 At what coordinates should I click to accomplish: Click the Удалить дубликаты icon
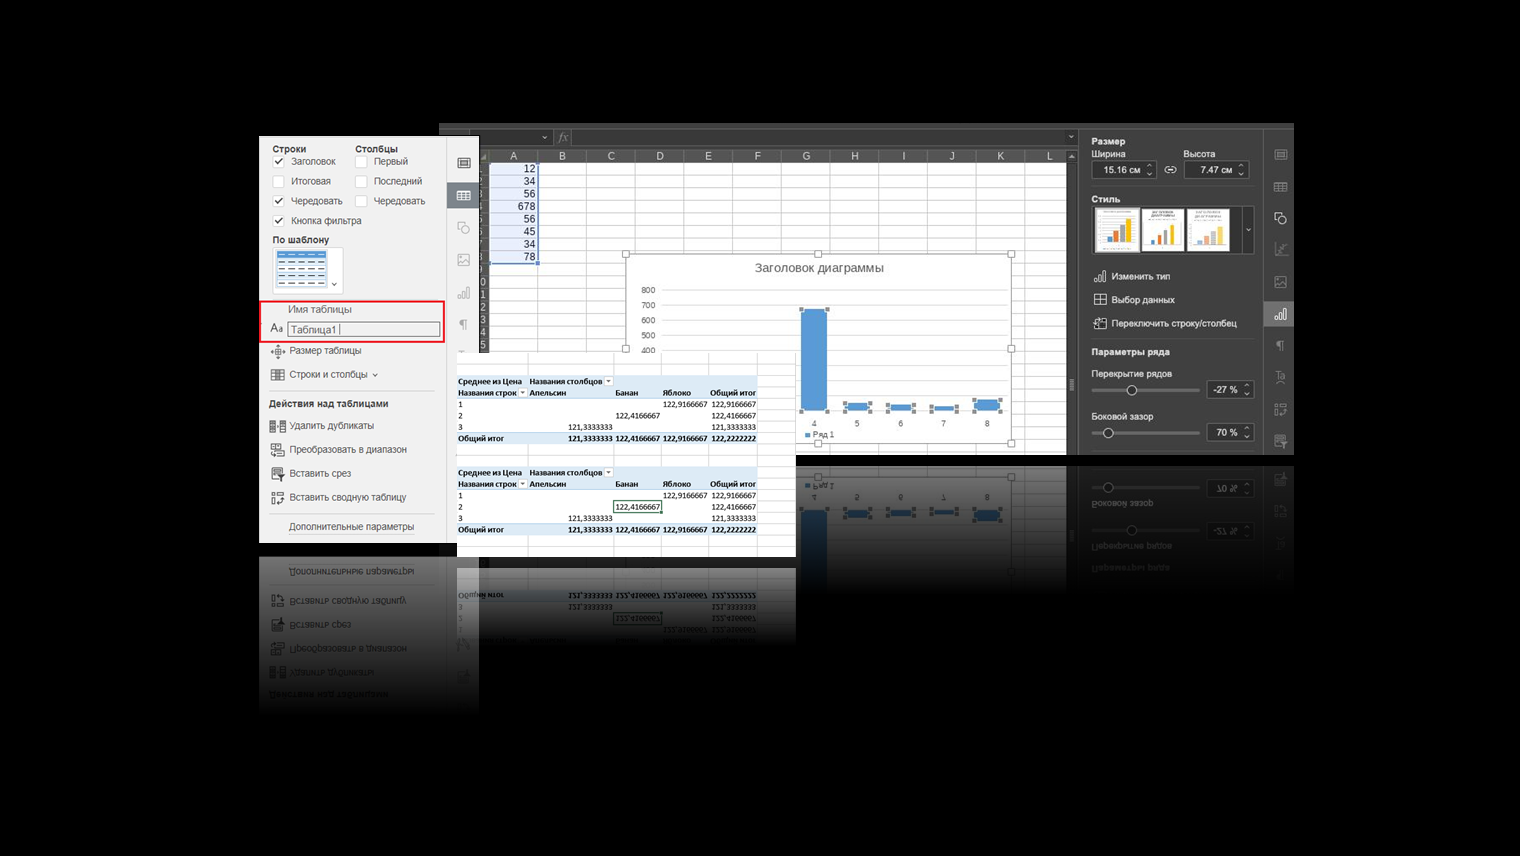point(278,426)
